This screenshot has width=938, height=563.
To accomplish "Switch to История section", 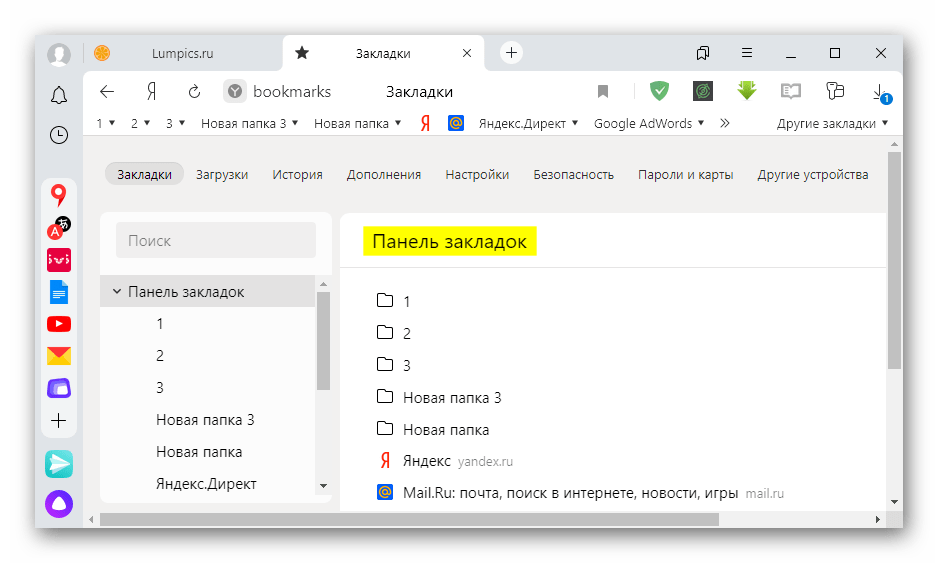I will pyautogui.click(x=297, y=175).
